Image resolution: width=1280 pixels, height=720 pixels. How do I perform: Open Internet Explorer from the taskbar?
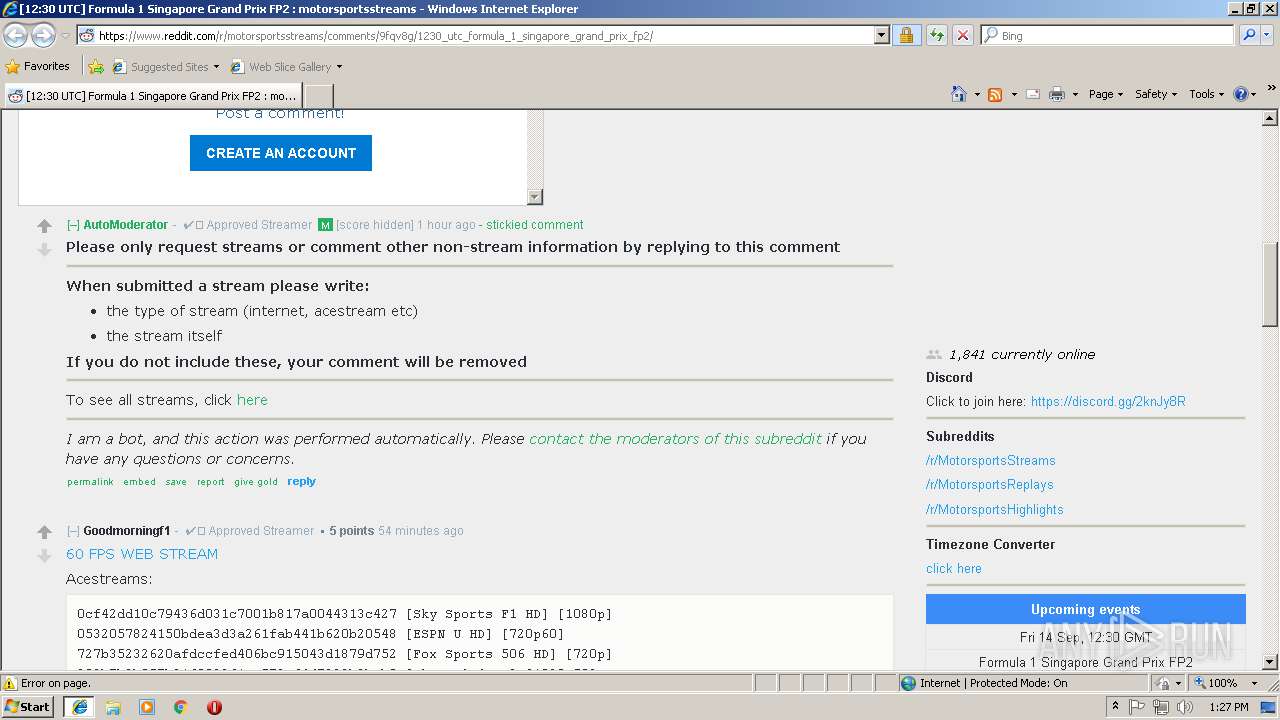(x=79, y=707)
